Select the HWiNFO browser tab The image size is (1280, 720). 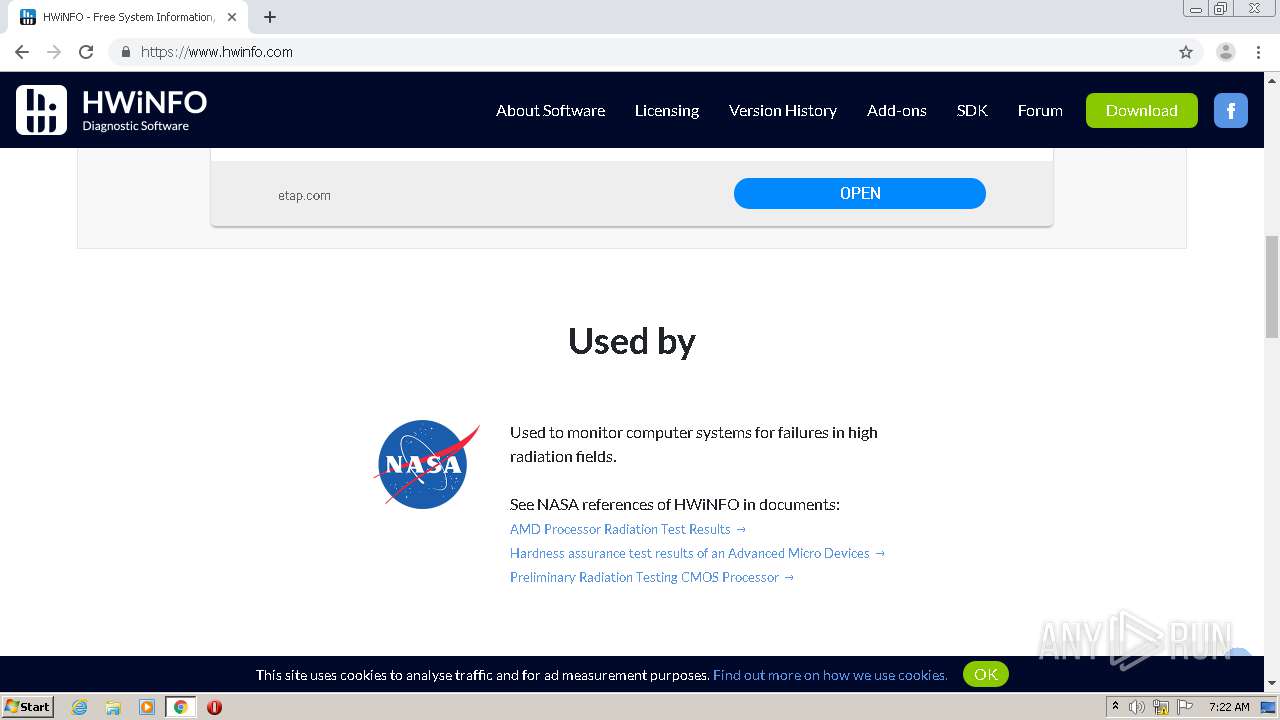pos(130,17)
